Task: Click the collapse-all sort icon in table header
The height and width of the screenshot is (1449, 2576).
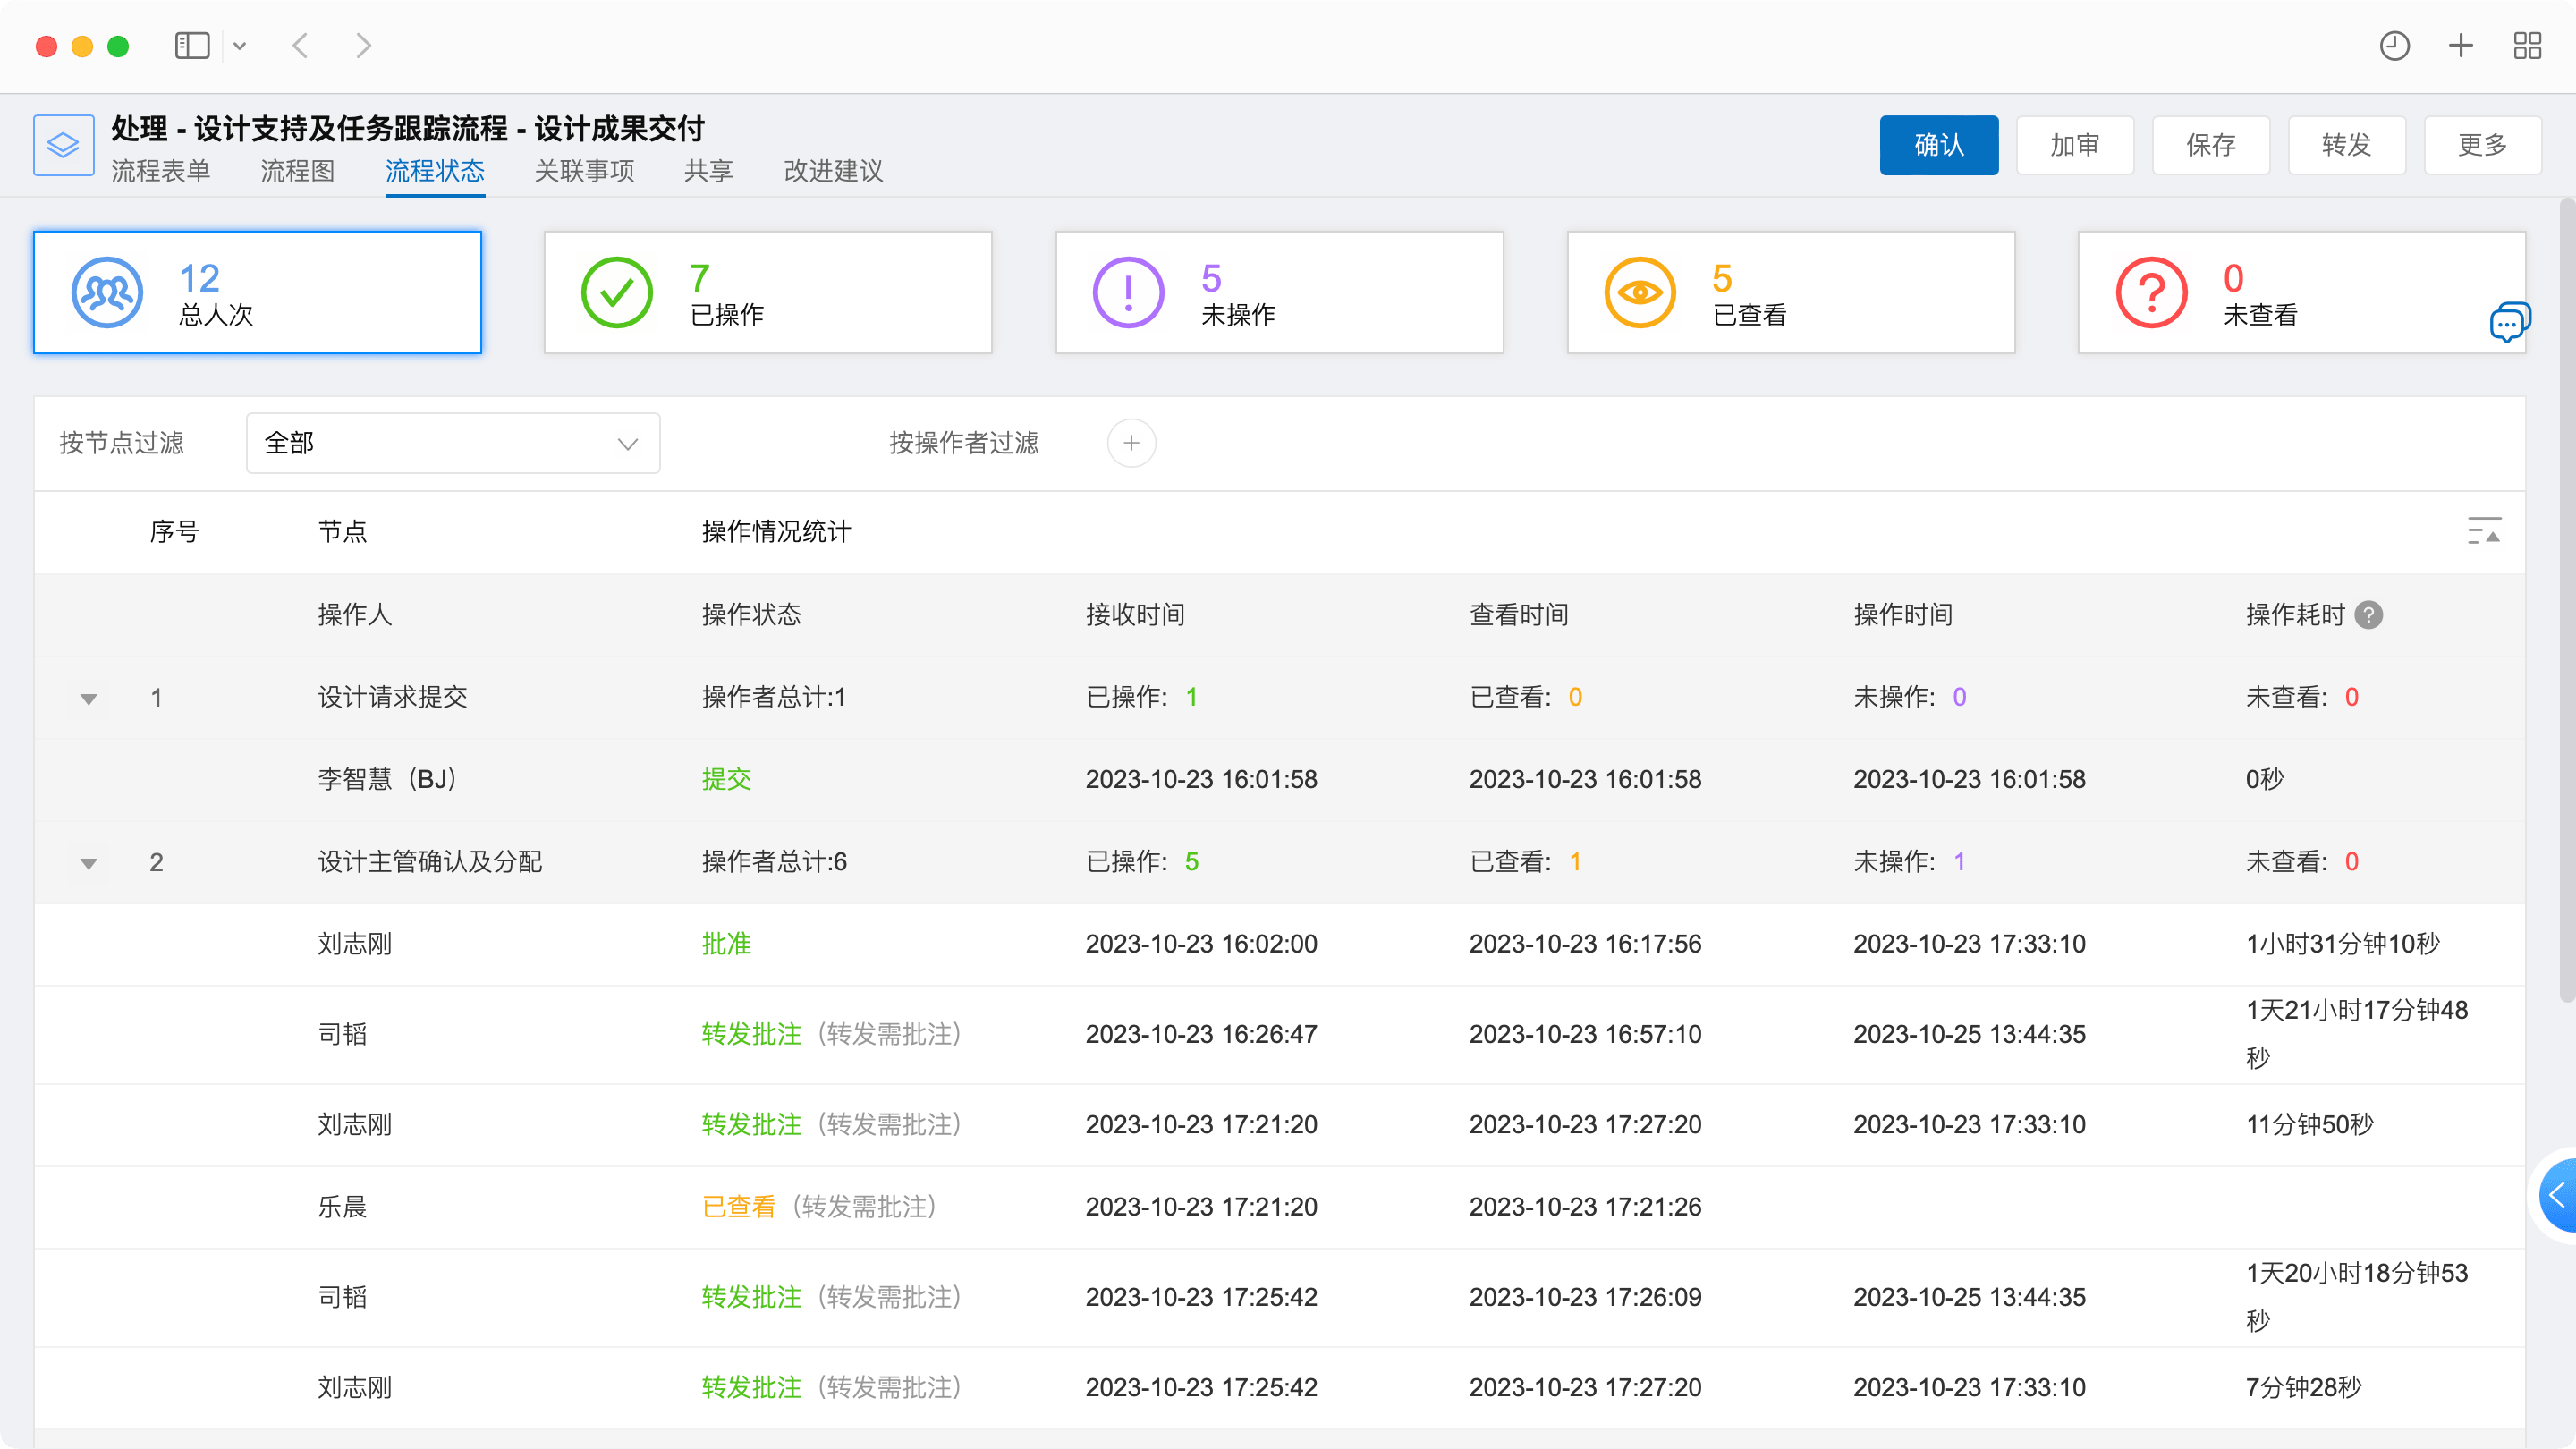Action: click(x=2483, y=531)
